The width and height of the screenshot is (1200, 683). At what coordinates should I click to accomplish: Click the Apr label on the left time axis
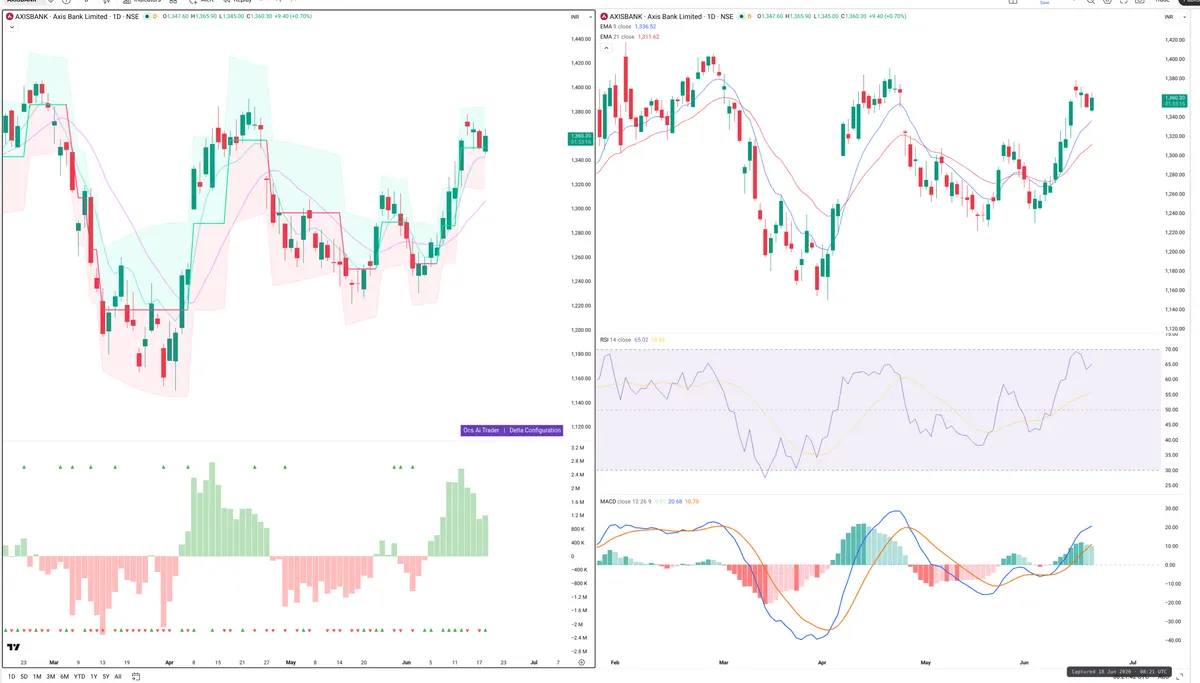(x=170, y=662)
